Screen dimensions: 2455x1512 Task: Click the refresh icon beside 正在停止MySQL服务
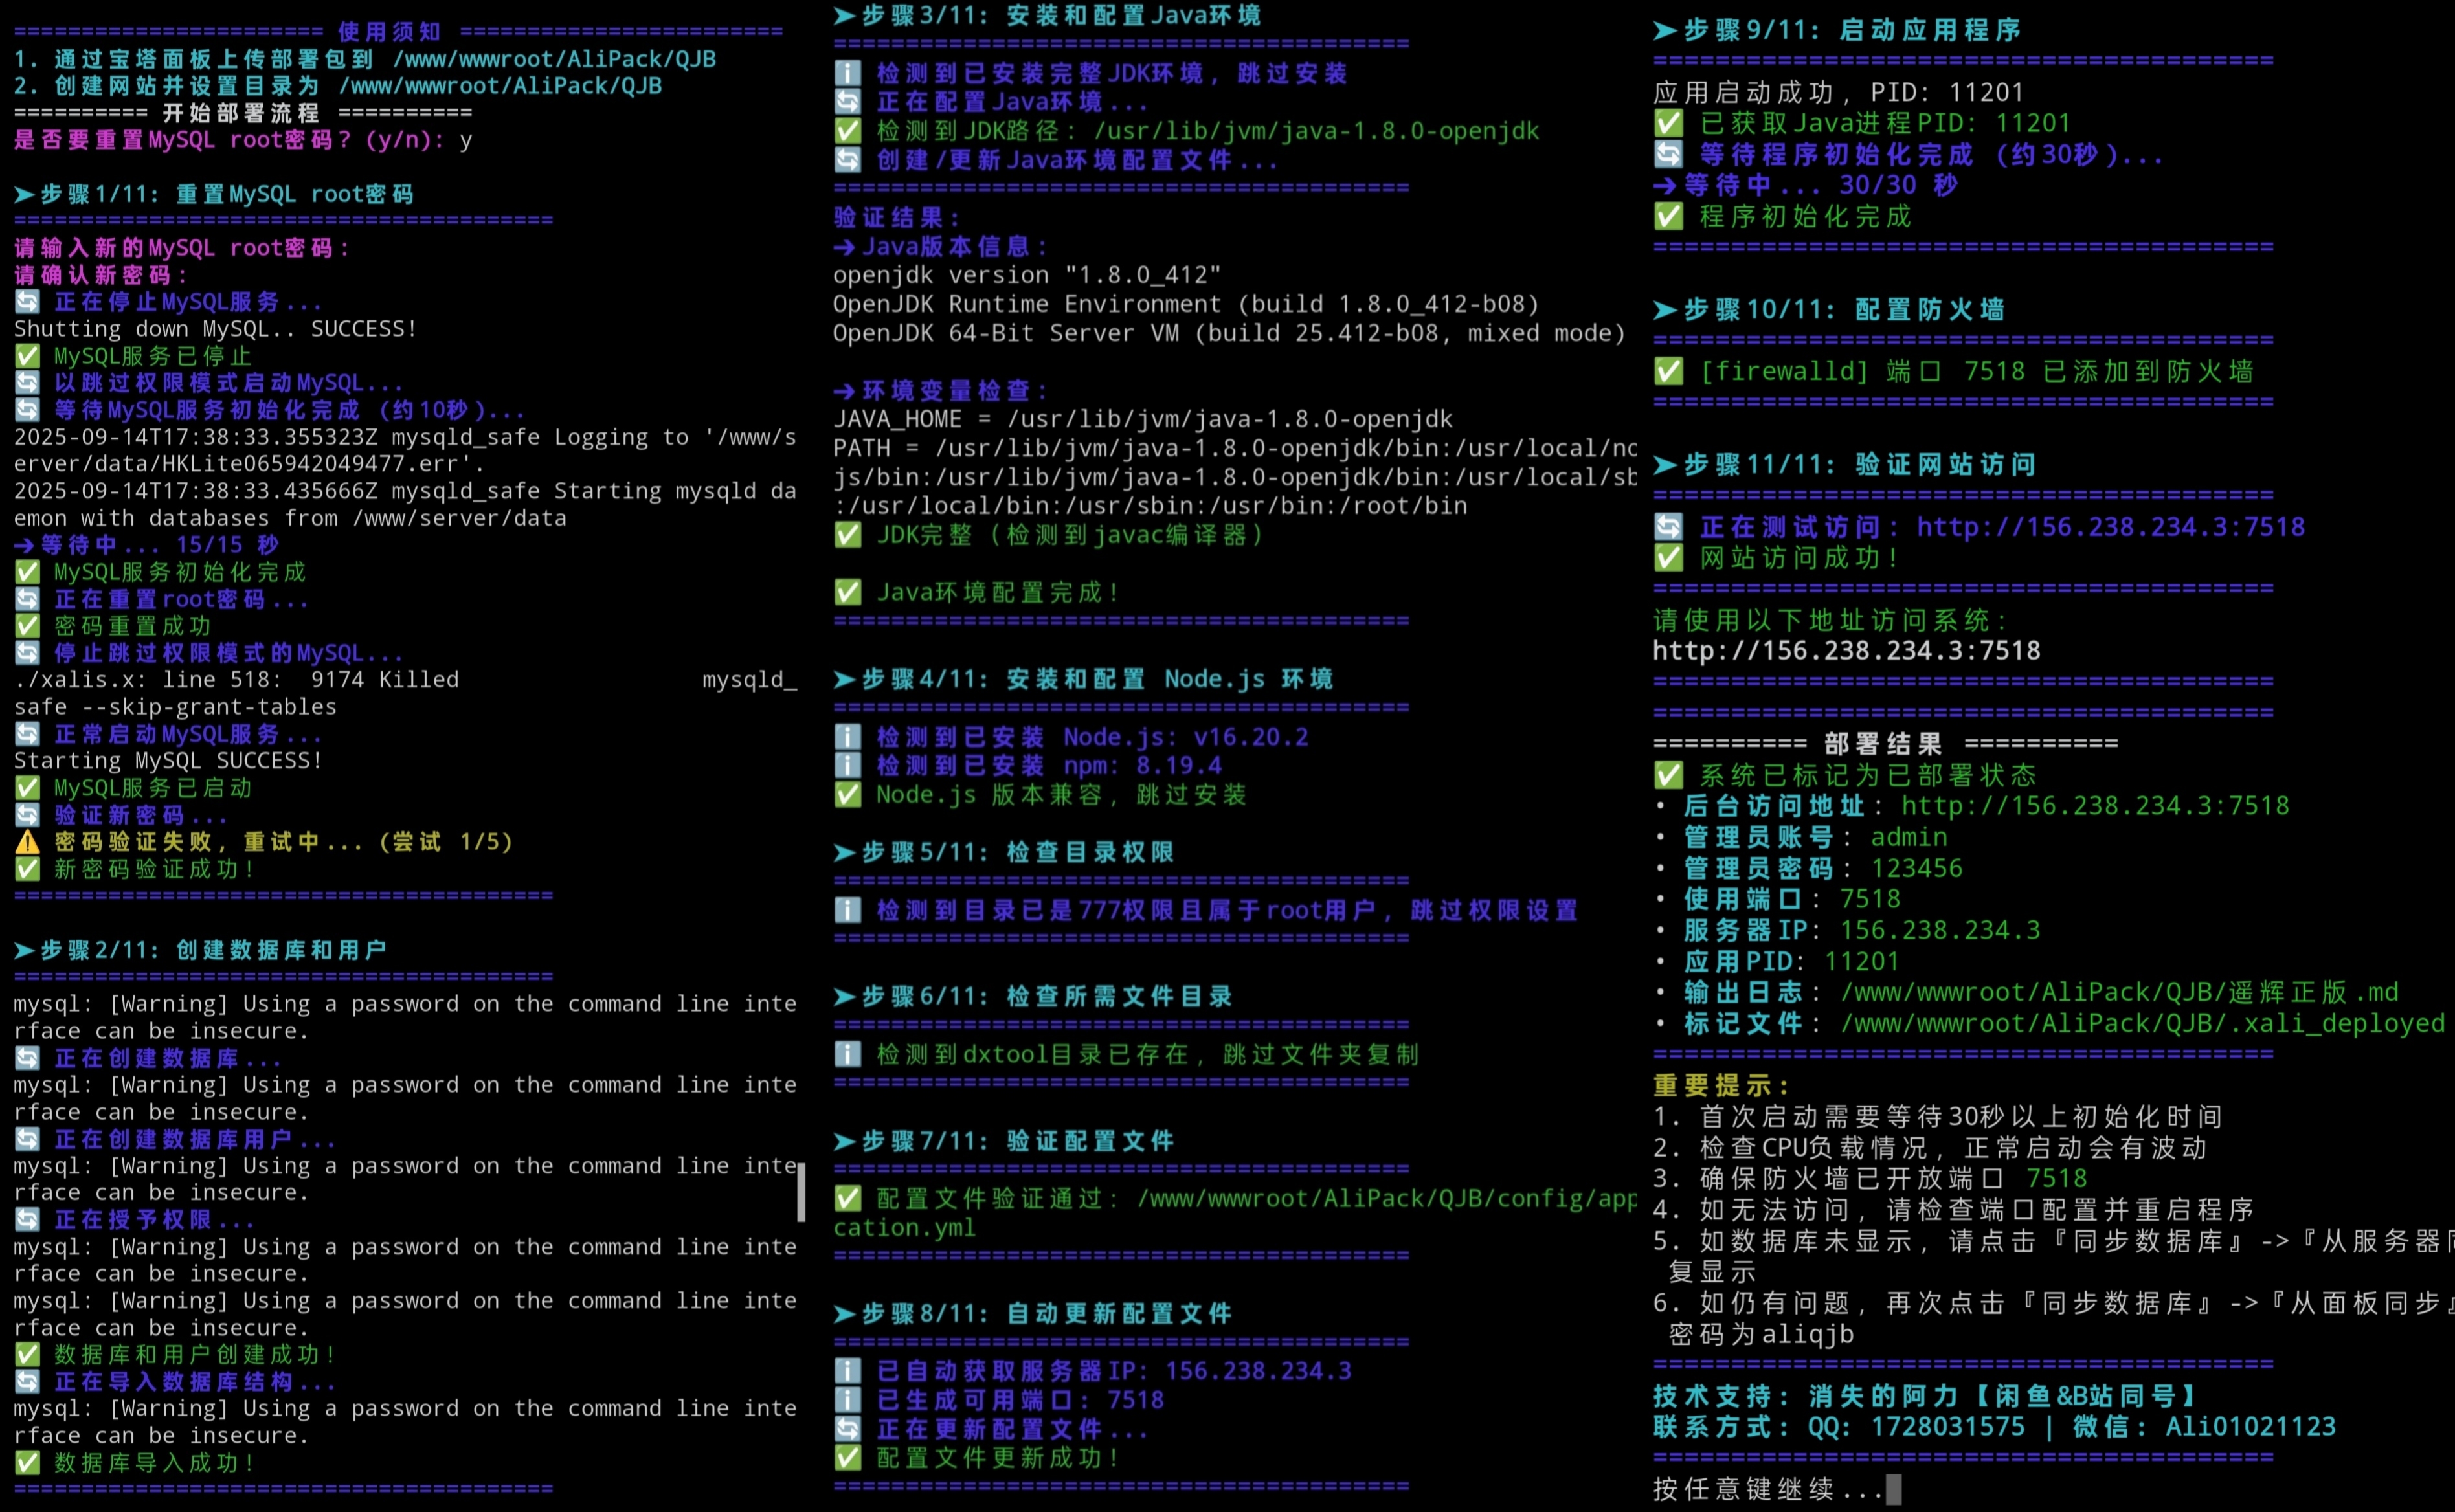click(27, 302)
